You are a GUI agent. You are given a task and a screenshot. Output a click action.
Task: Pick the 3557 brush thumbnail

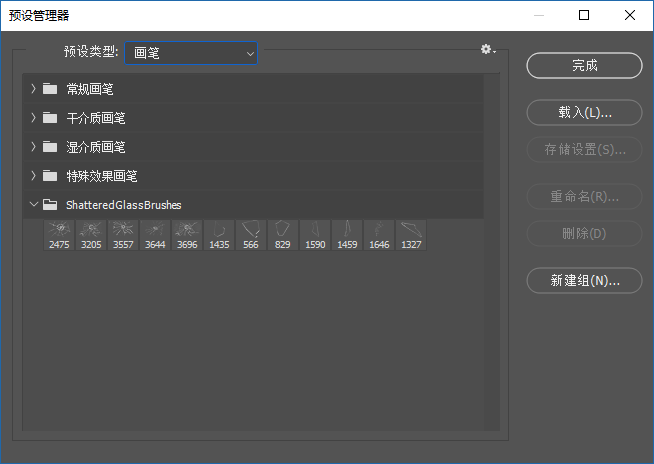click(x=123, y=235)
